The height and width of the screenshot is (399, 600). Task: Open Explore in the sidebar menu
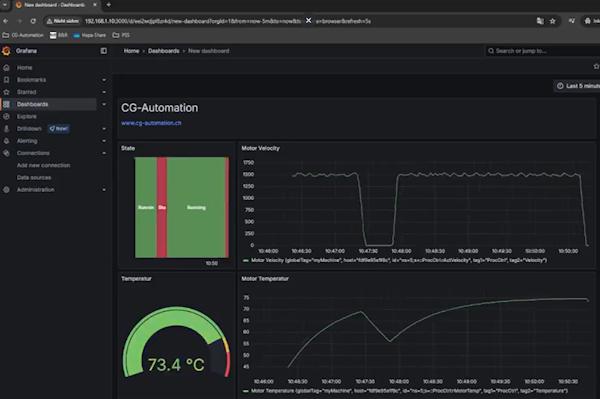pos(27,117)
